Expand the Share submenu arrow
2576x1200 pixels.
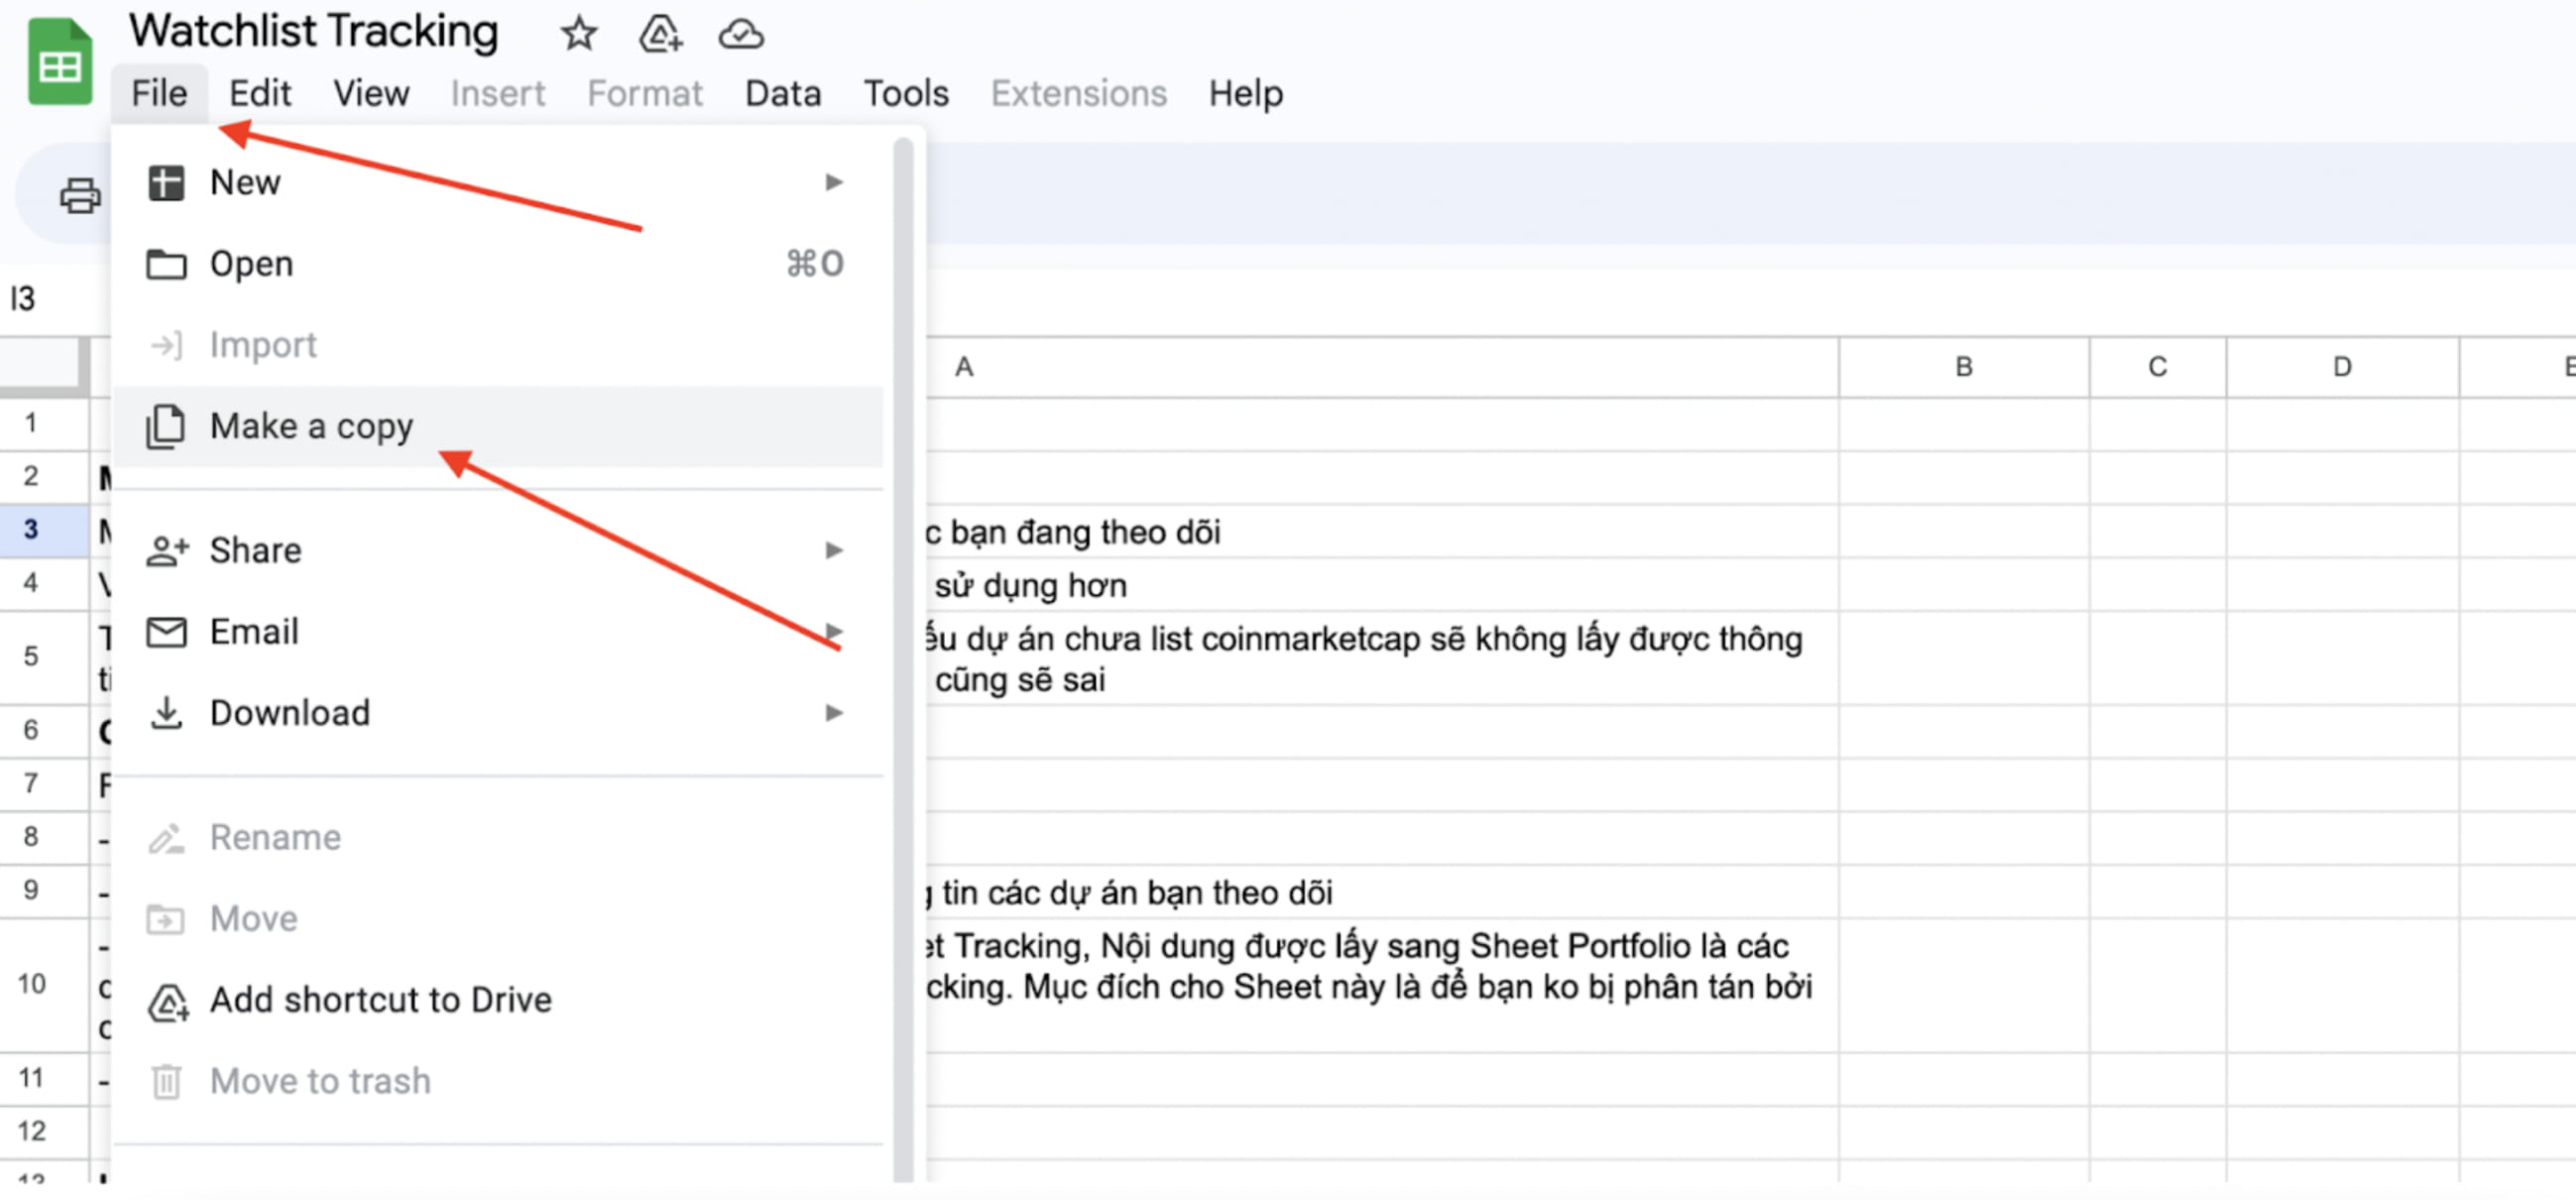point(833,550)
